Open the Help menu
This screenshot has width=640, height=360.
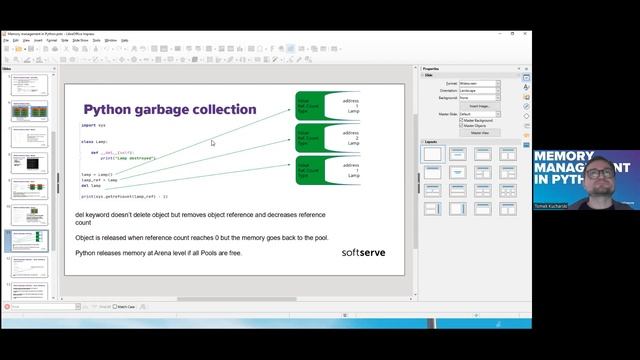tap(124, 40)
